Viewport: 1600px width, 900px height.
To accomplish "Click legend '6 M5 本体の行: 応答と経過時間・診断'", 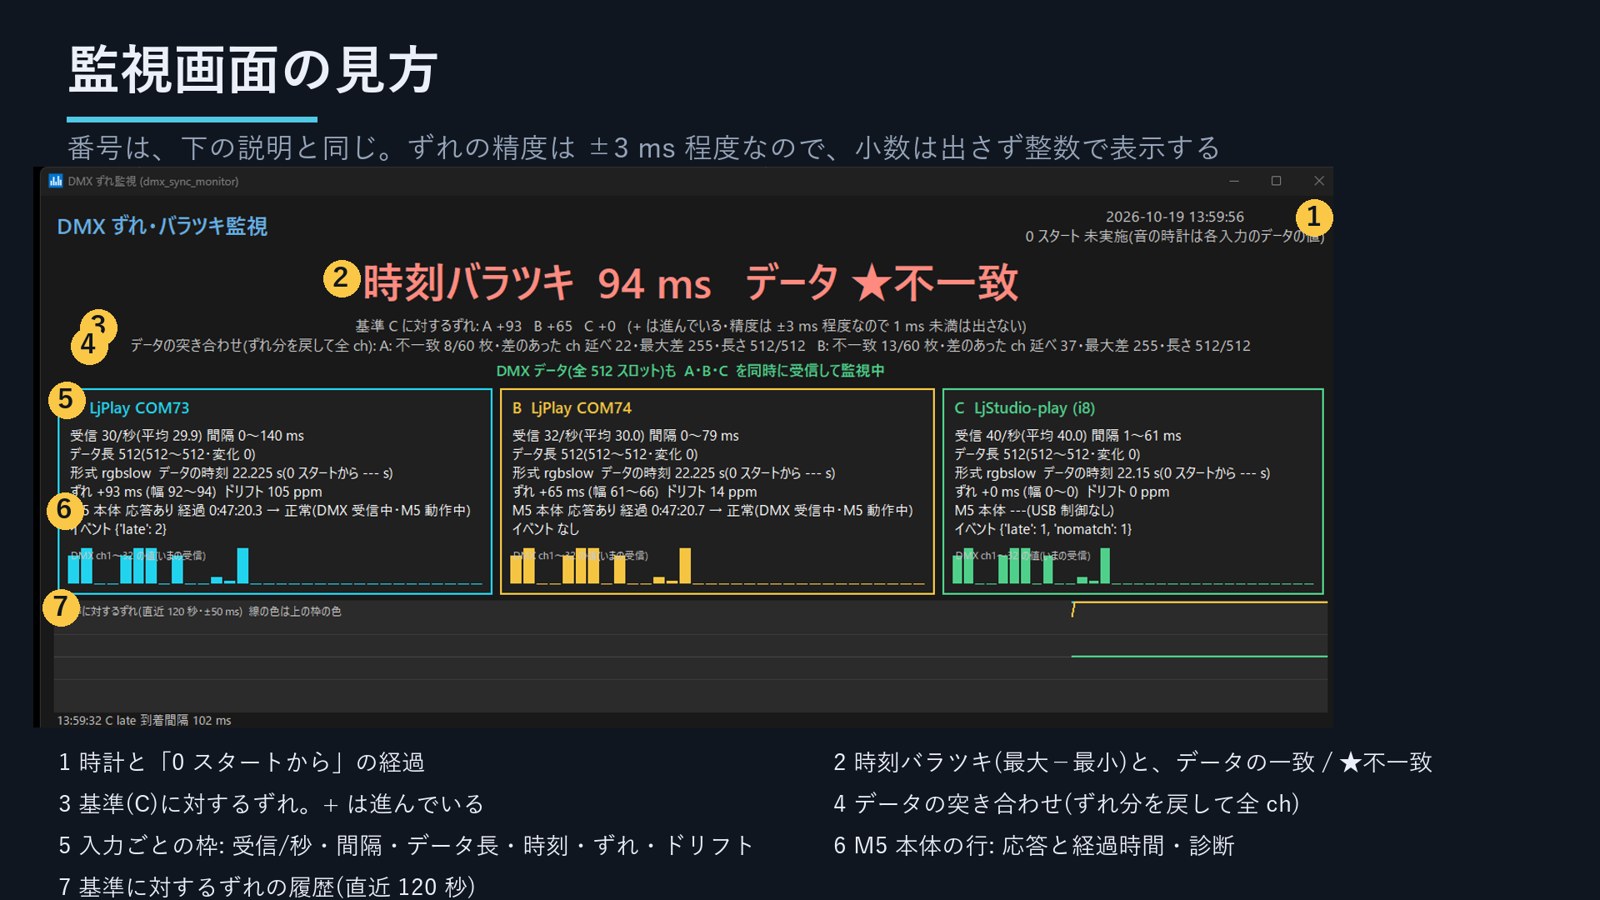I will coord(1034,846).
